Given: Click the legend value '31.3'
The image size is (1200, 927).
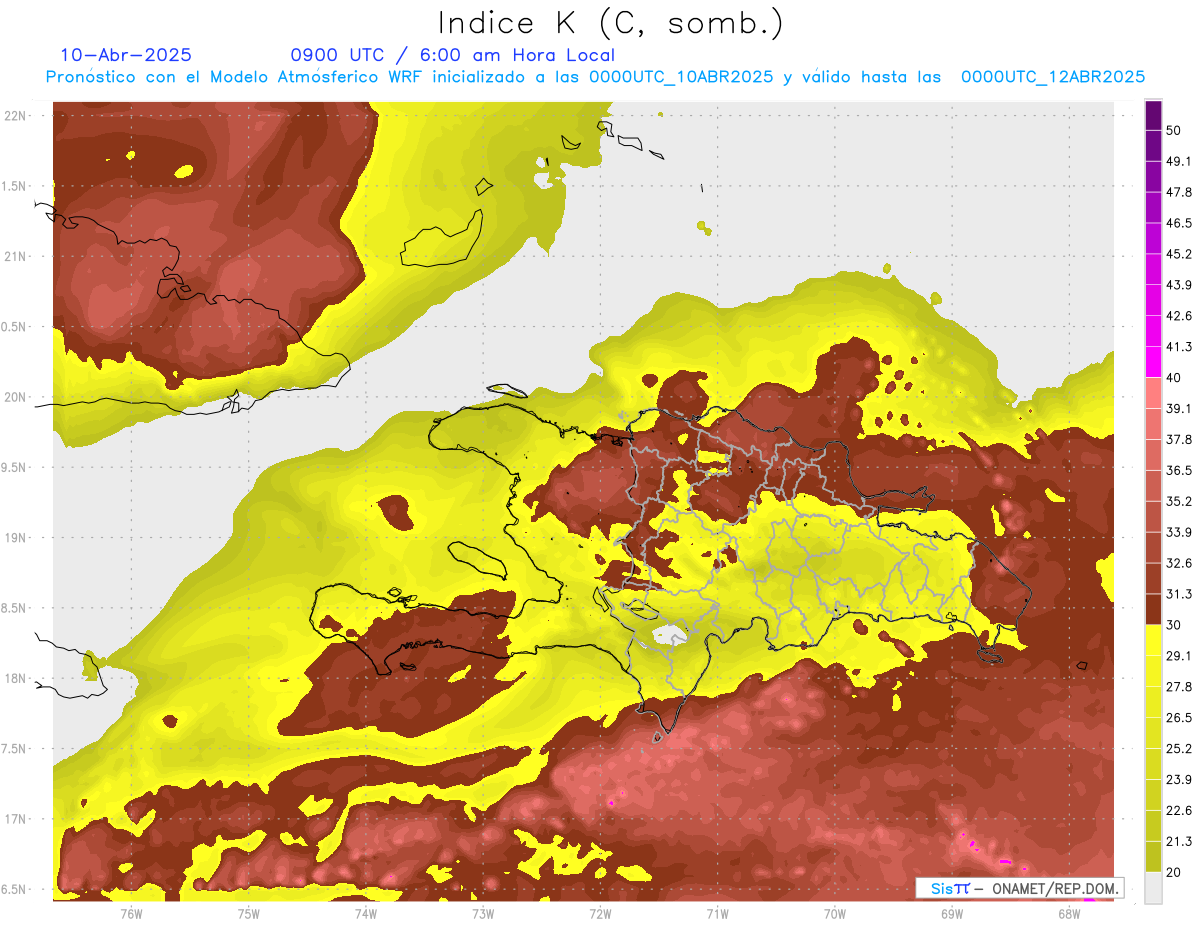Looking at the screenshot, I should pyautogui.click(x=1179, y=594).
